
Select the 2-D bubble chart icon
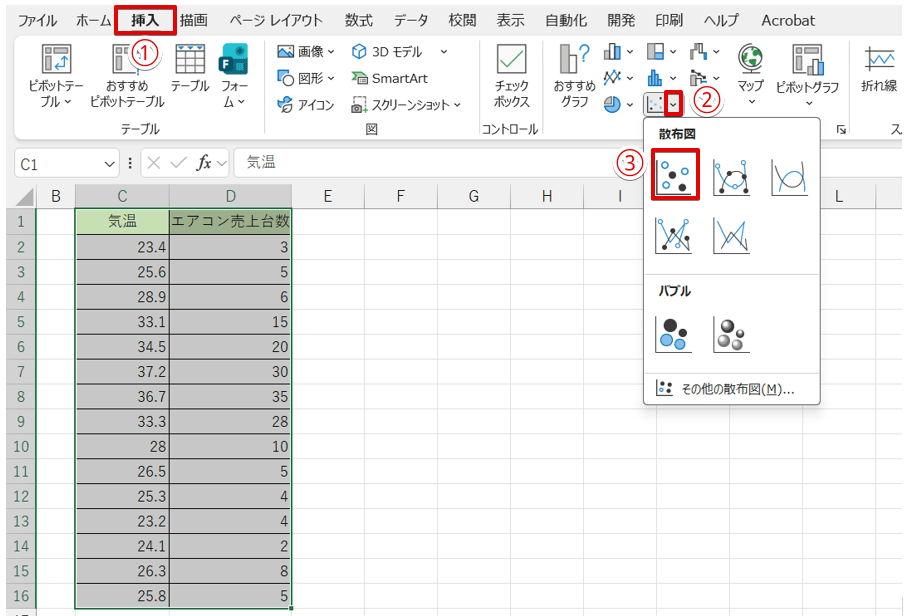pyautogui.click(x=674, y=334)
